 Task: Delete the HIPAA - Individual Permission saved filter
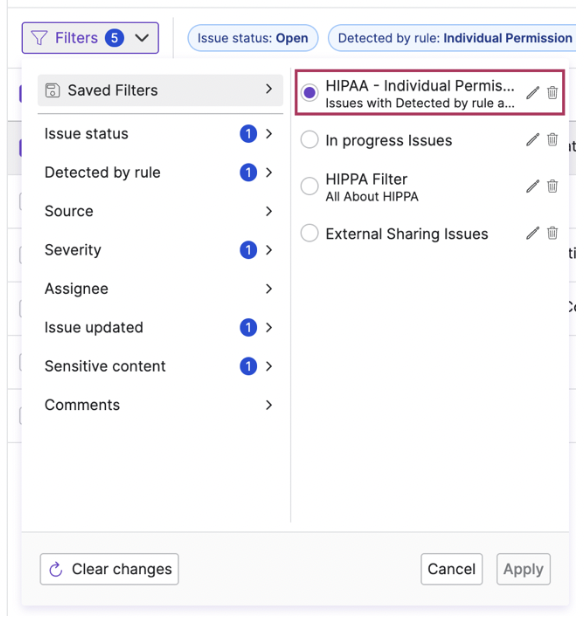pos(552,93)
